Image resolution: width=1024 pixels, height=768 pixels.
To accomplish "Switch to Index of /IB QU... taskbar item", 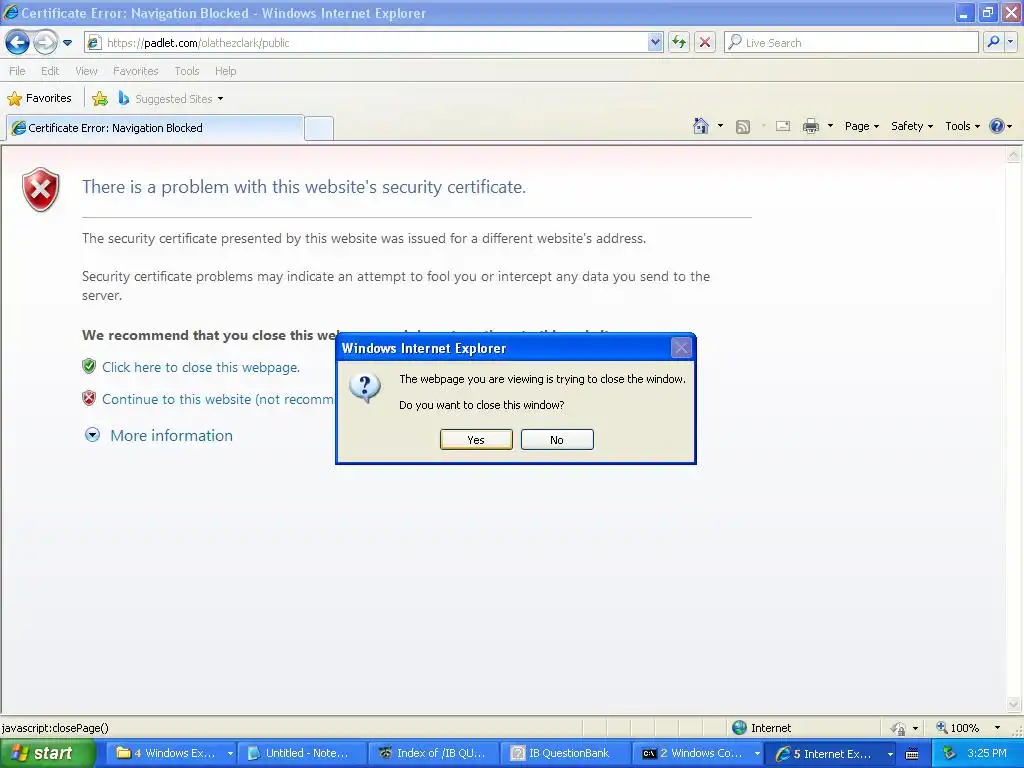I will (x=434, y=753).
